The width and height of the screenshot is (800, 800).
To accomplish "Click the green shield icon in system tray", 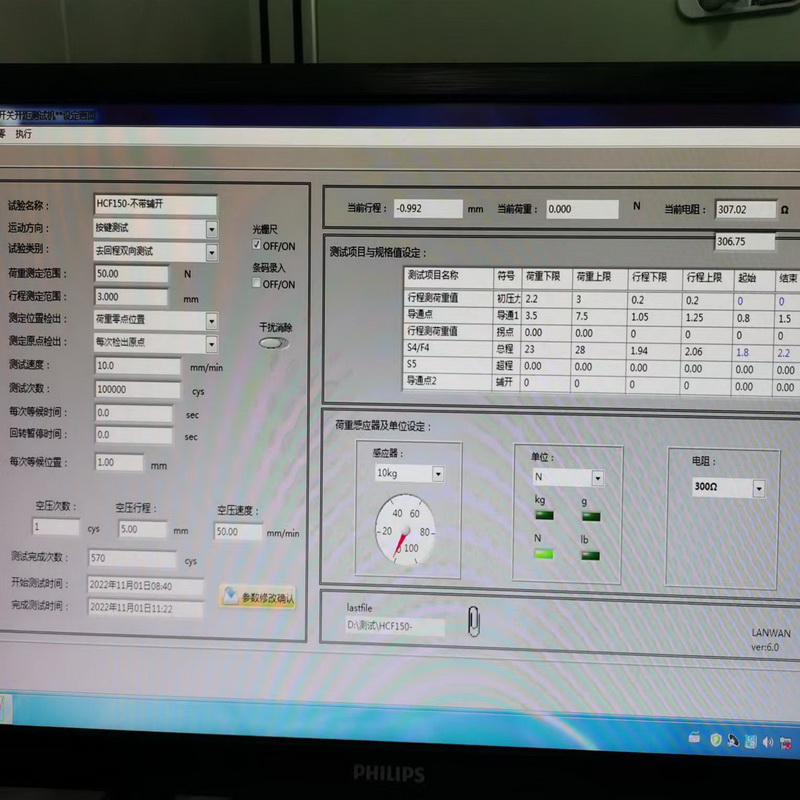I will 716,739.
